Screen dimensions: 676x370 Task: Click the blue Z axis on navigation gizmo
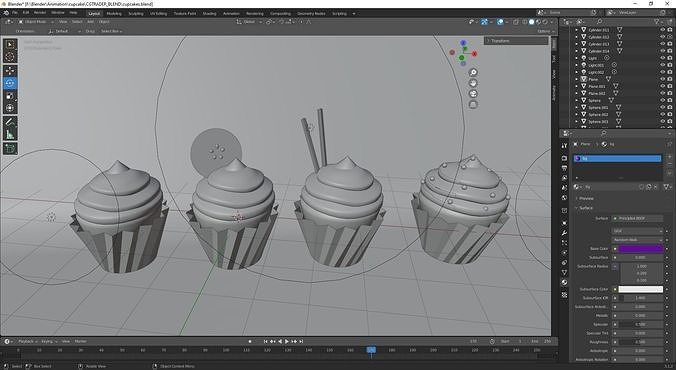(x=463, y=43)
